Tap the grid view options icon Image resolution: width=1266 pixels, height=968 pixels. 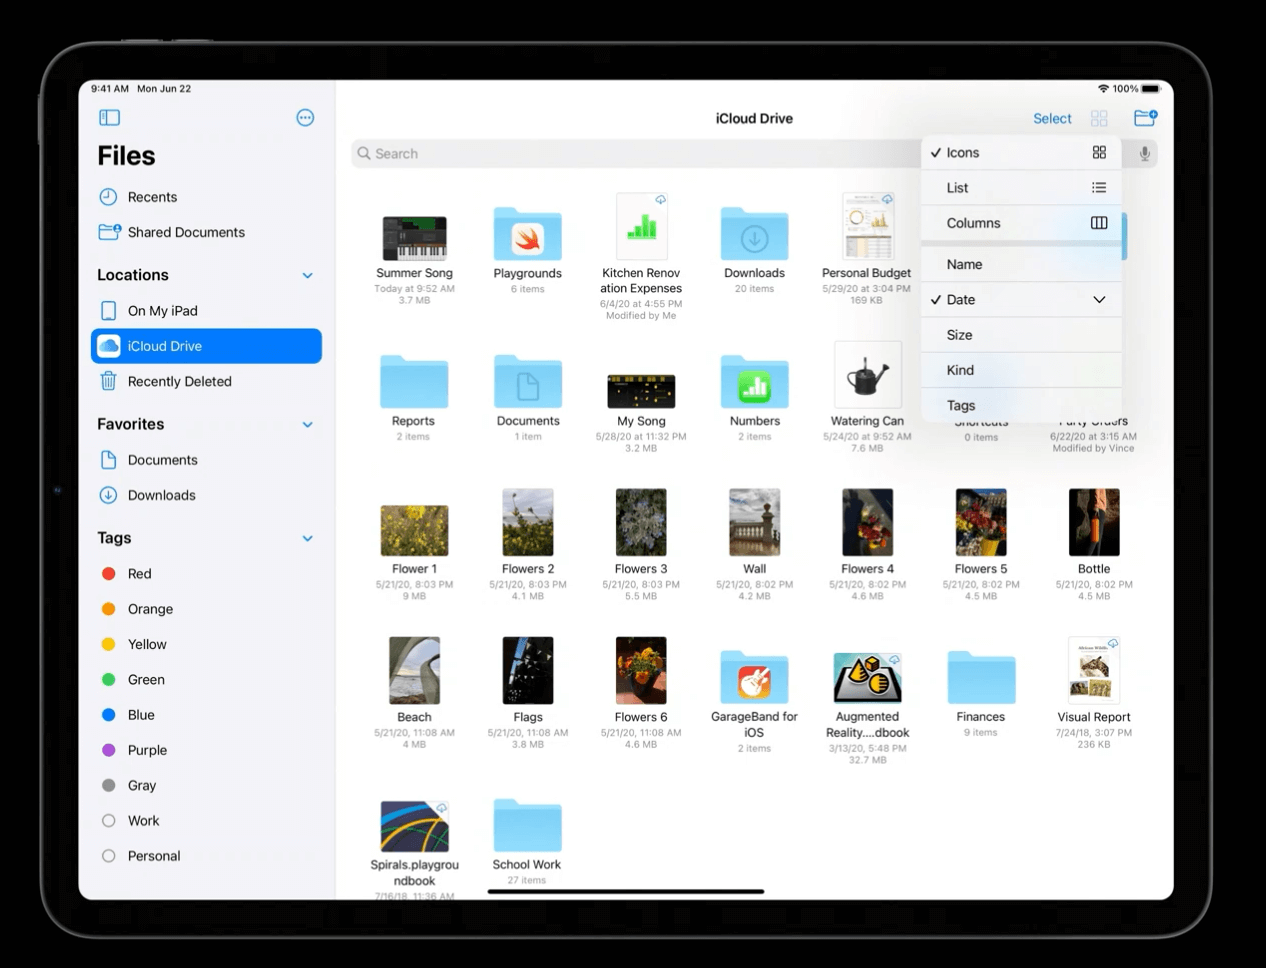(1099, 118)
